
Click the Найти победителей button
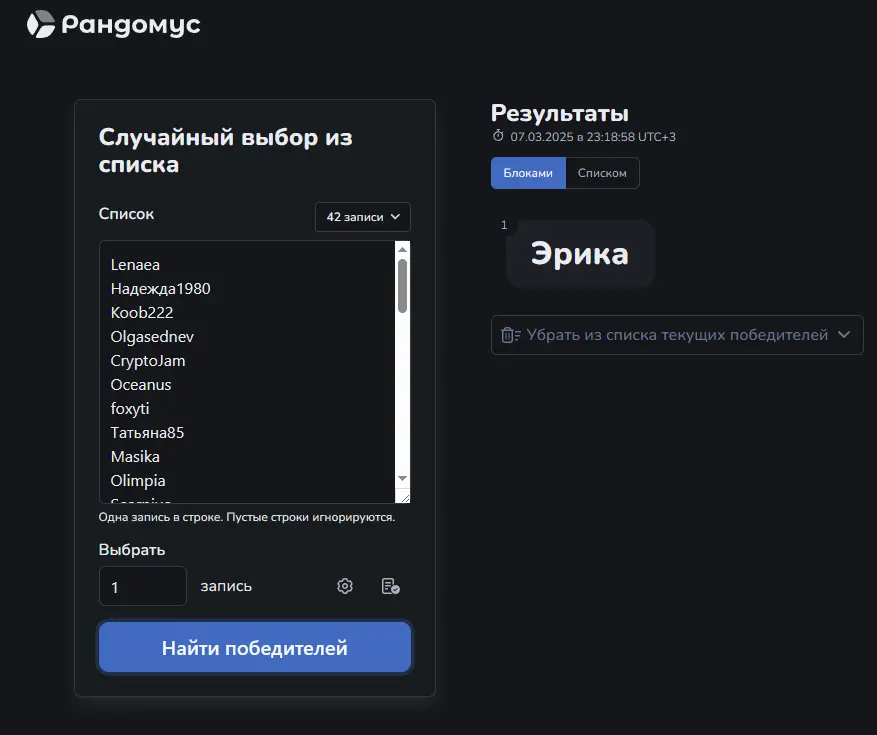click(x=254, y=647)
